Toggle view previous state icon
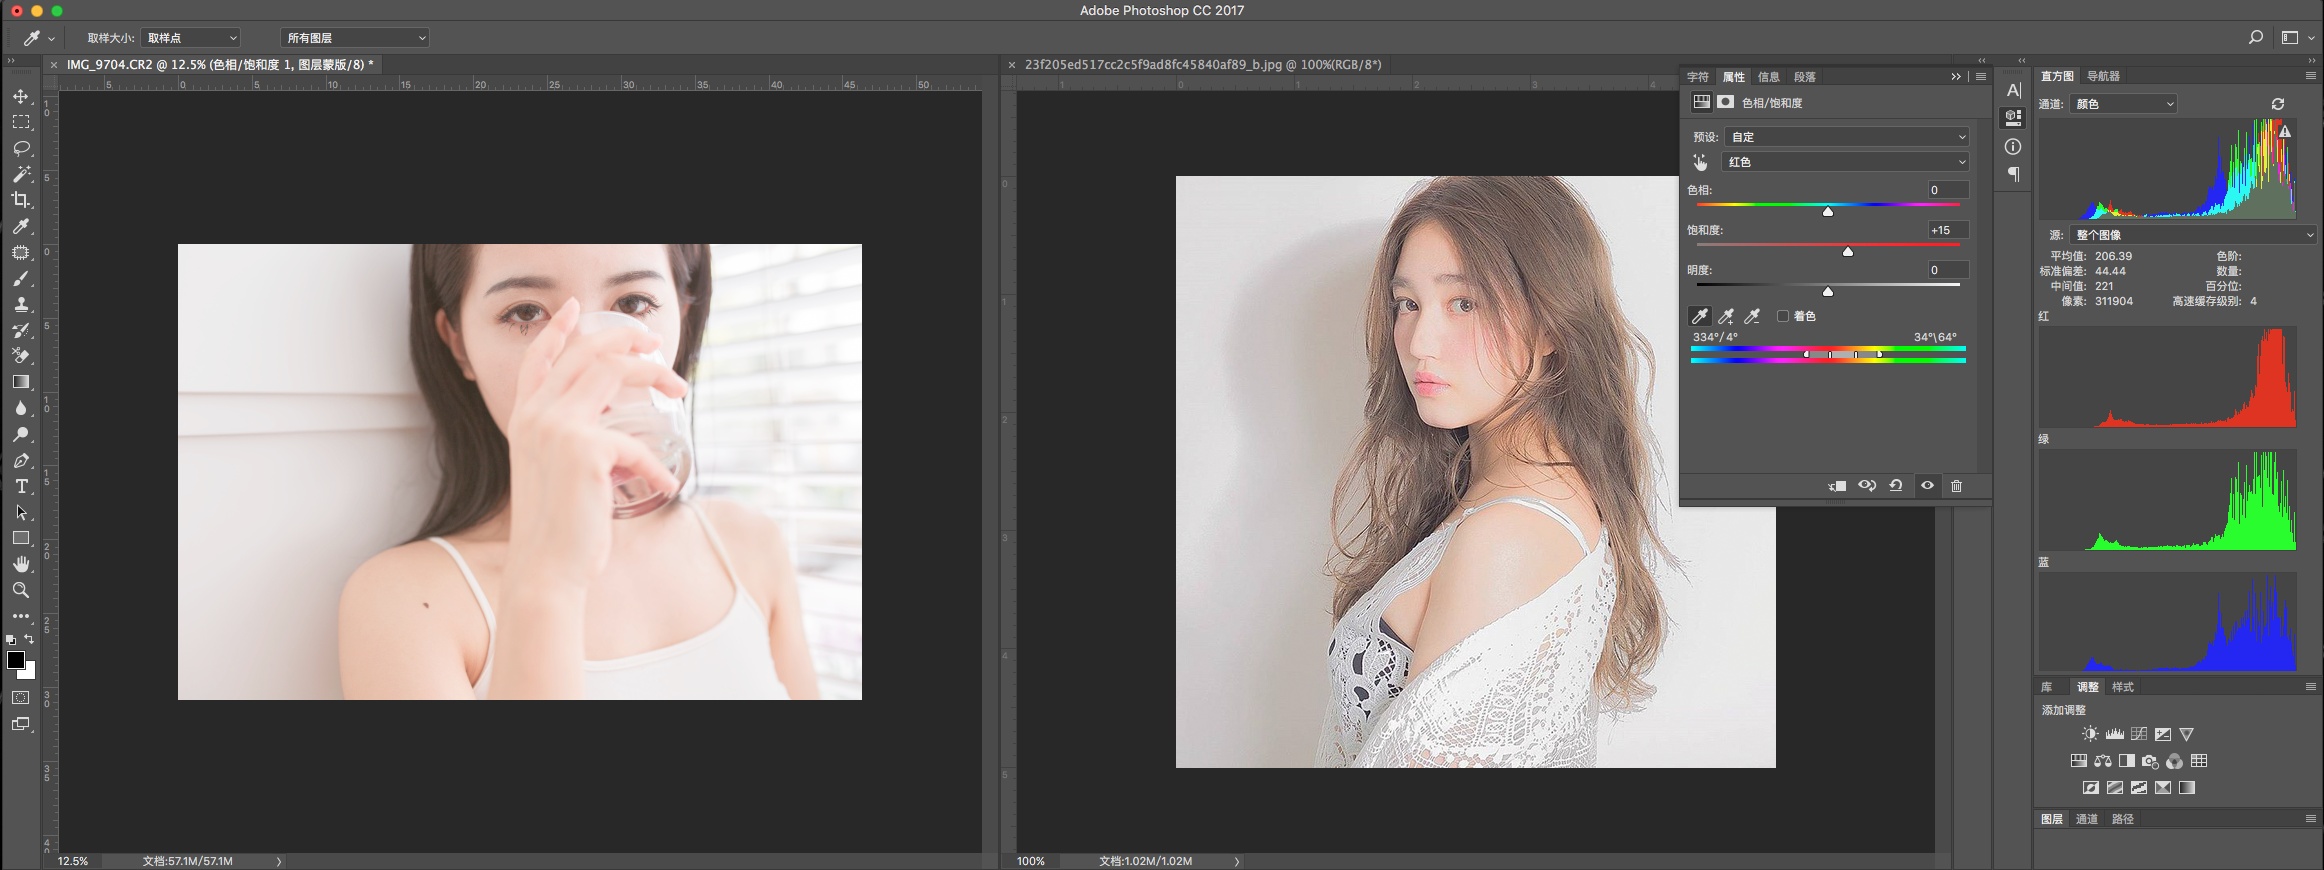2324x870 pixels. pyautogui.click(x=1867, y=486)
